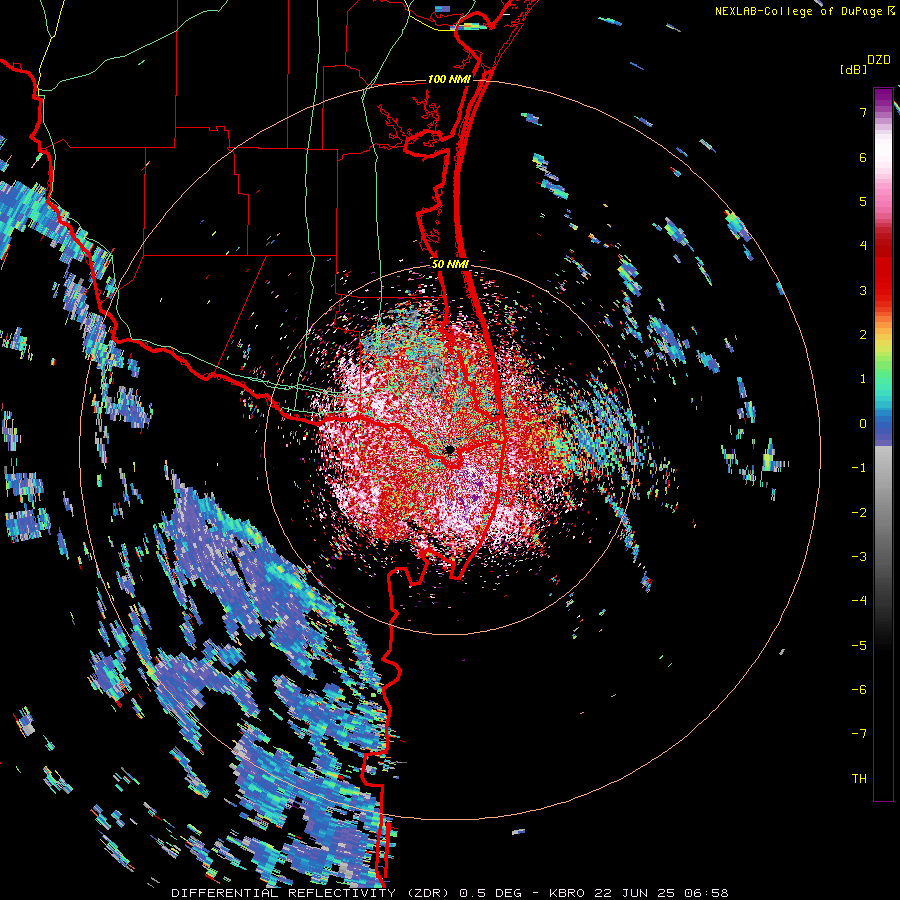Click the TH threshold label on scale
Image resolution: width=900 pixels, height=900 pixels.
[859, 778]
